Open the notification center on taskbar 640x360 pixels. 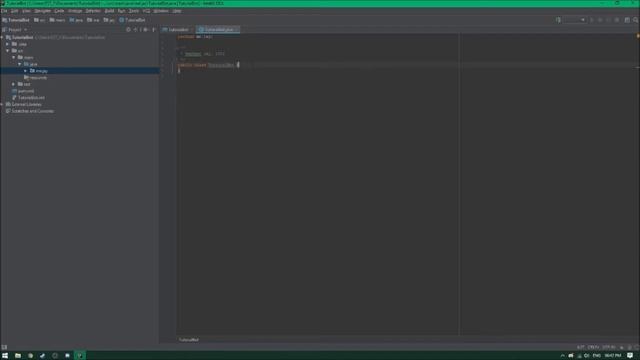tap(630, 356)
